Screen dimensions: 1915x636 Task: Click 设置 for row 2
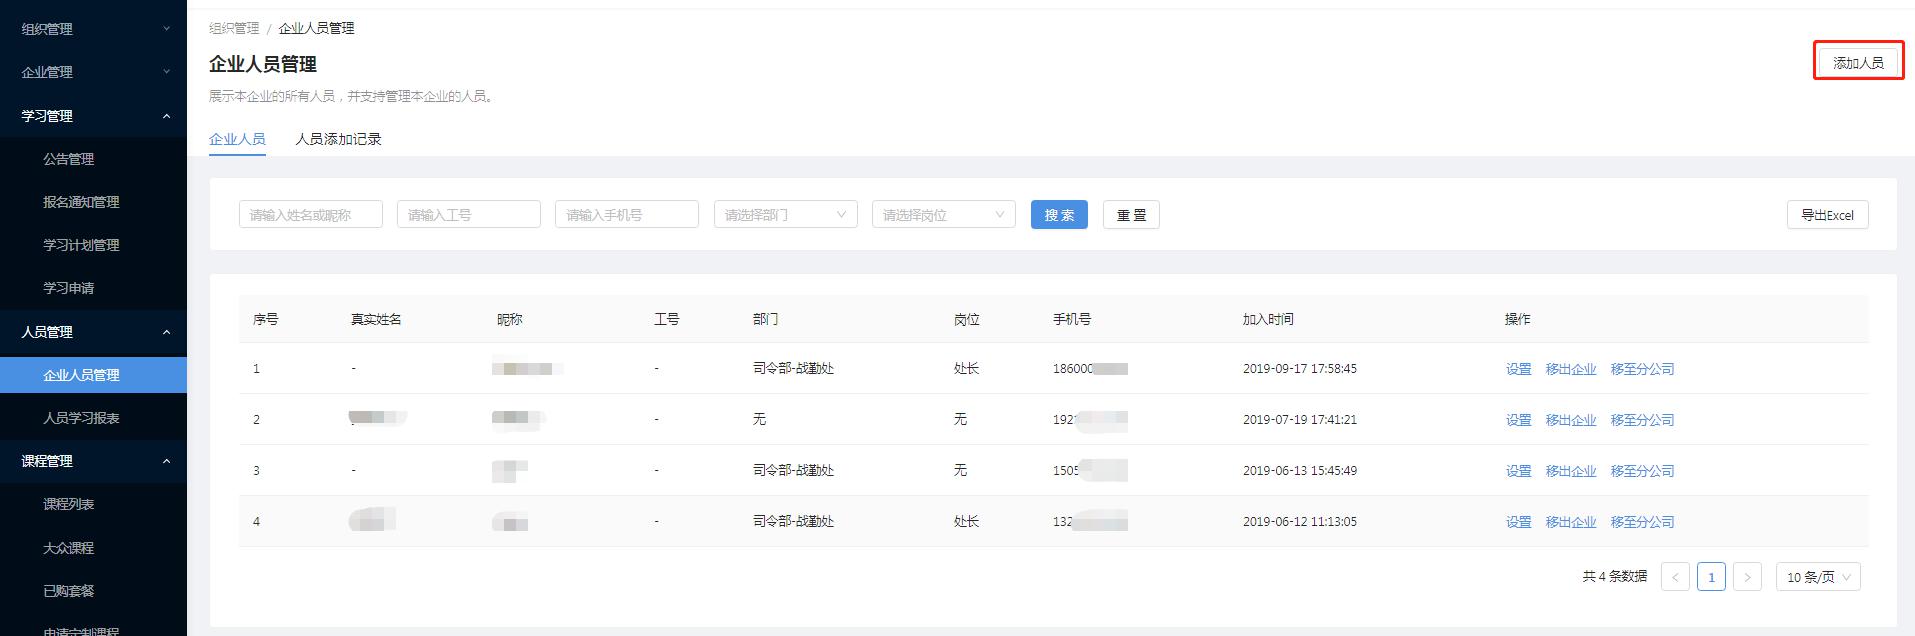pyautogui.click(x=1518, y=420)
